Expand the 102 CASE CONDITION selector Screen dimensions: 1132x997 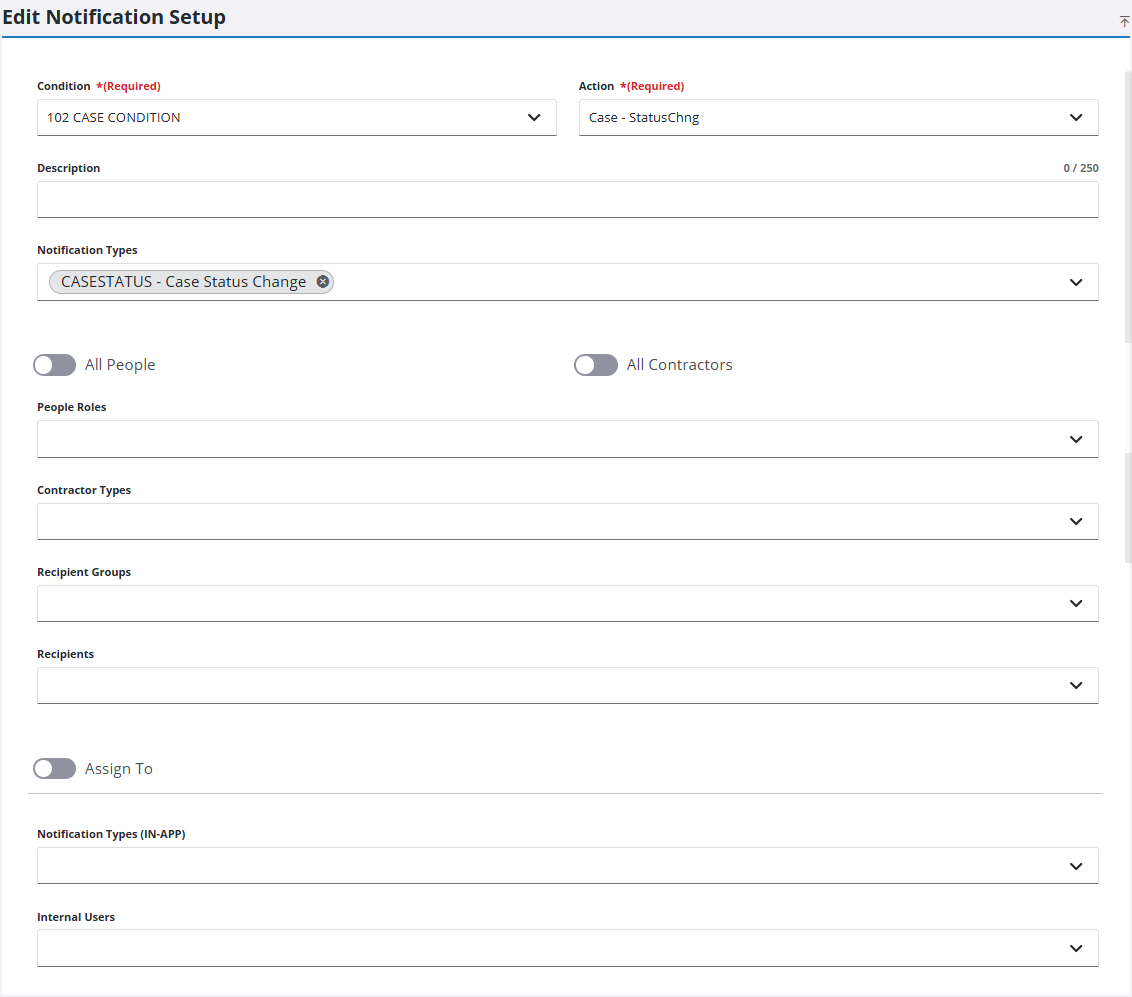(x=297, y=117)
